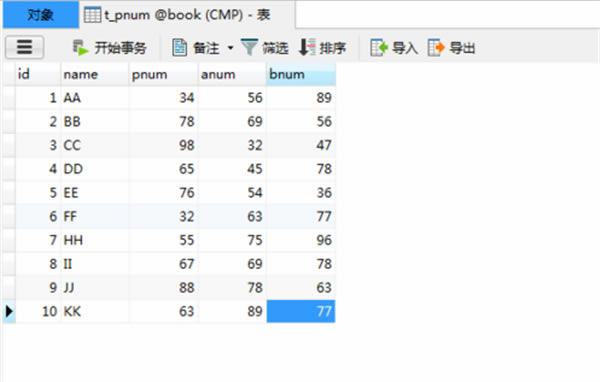Switch to the 对象 tab
The width and height of the screenshot is (600, 382).
pyautogui.click(x=41, y=15)
